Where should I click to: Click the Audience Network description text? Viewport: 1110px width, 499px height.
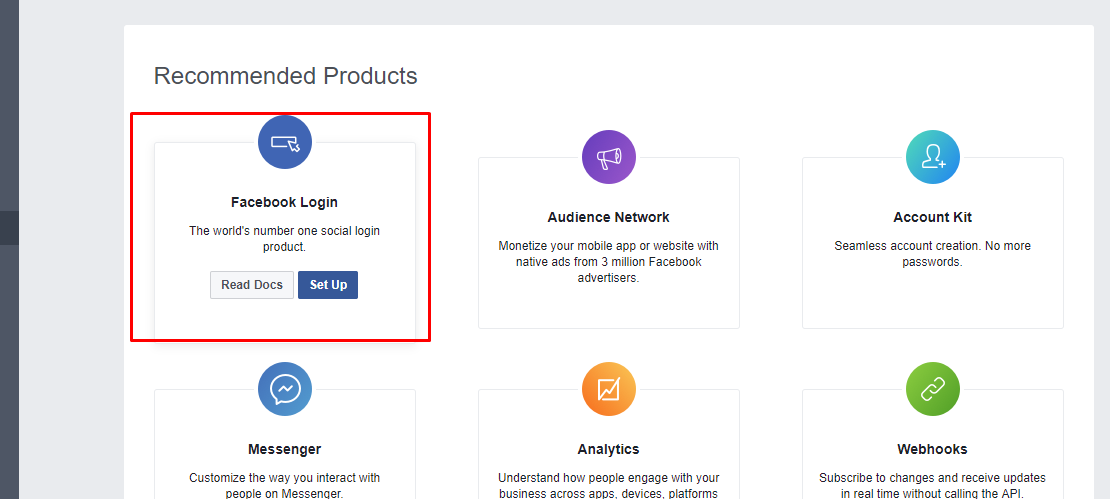(609, 262)
